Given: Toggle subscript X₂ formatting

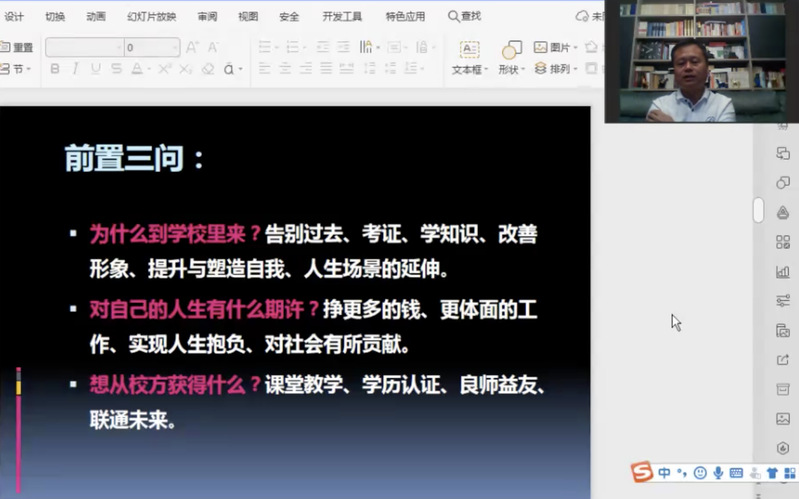Looking at the screenshot, I should (185, 69).
